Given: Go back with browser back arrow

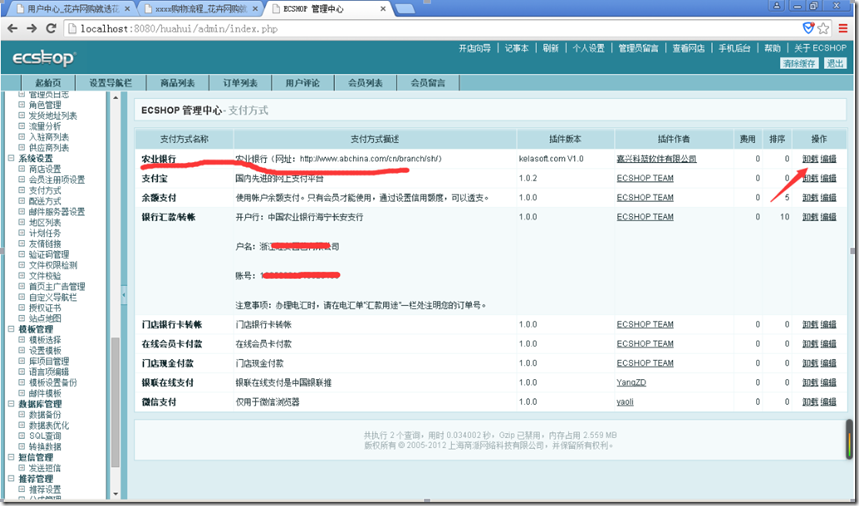Looking at the screenshot, I should click(12, 28).
